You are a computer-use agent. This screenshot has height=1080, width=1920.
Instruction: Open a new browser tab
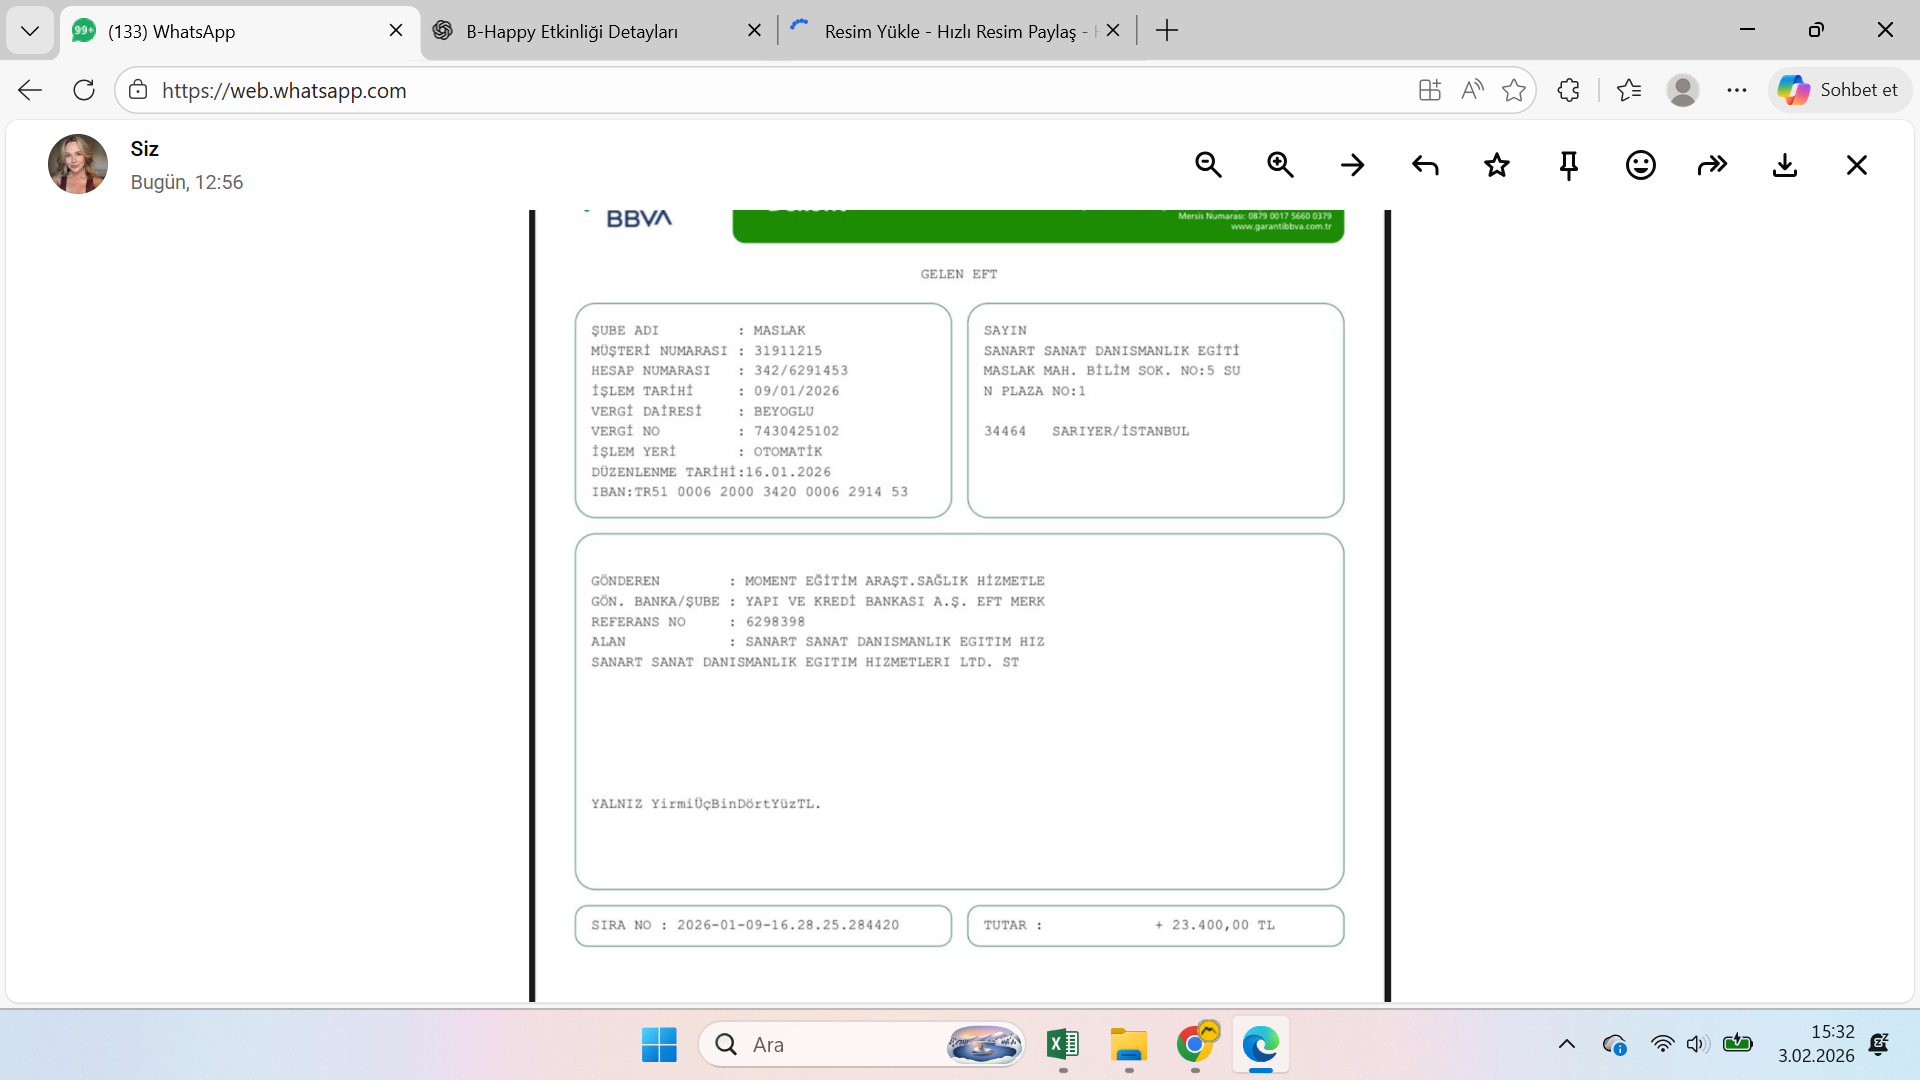tap(1166, 31)
